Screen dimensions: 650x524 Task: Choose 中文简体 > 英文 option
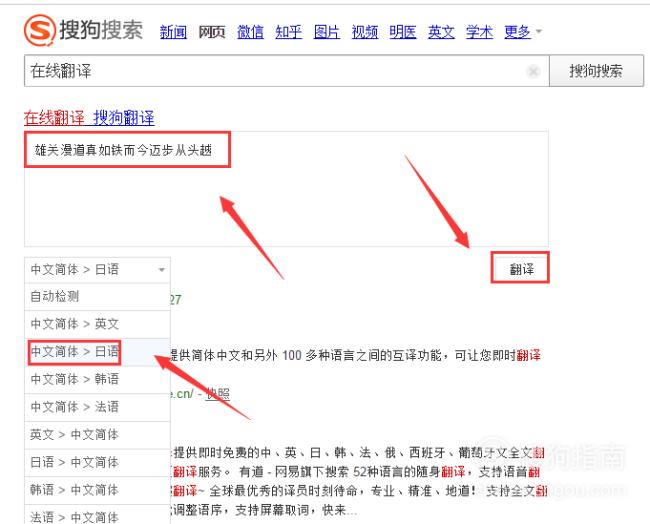pyautogui.click(x=97, y=324)
